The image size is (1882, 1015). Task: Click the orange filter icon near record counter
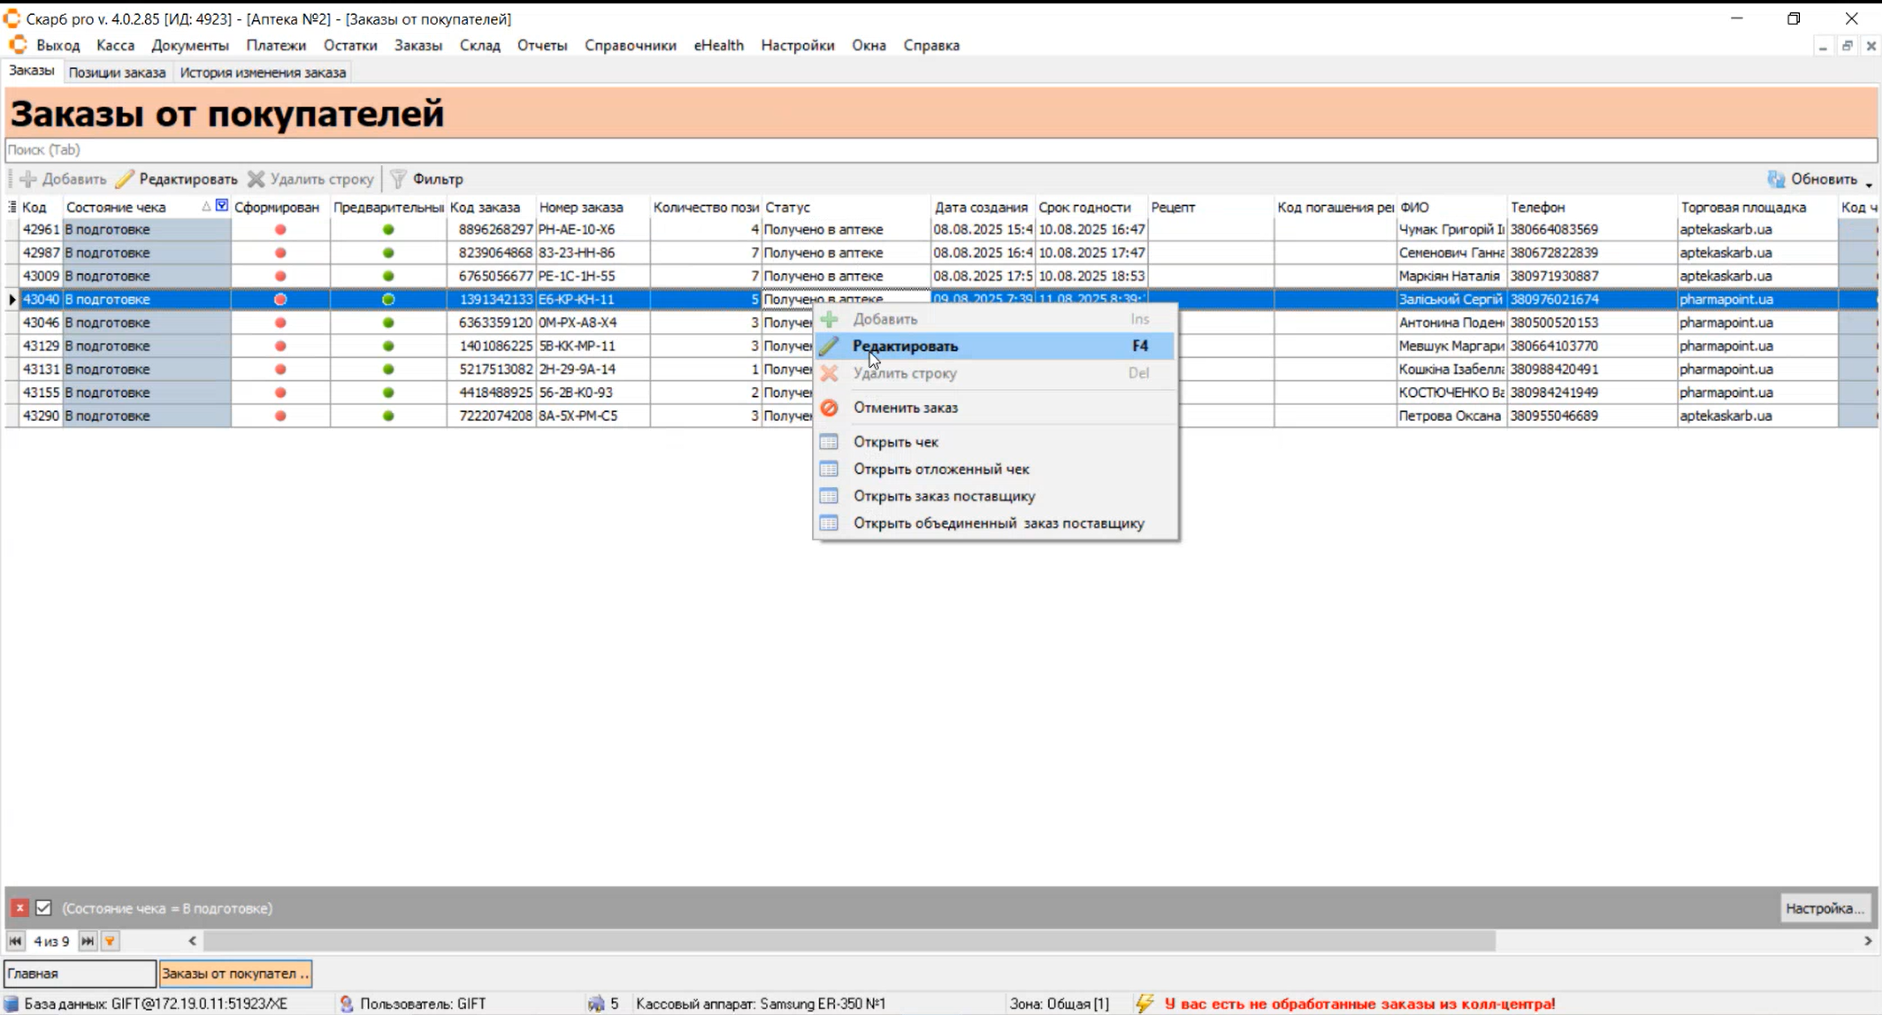(110, 941)
